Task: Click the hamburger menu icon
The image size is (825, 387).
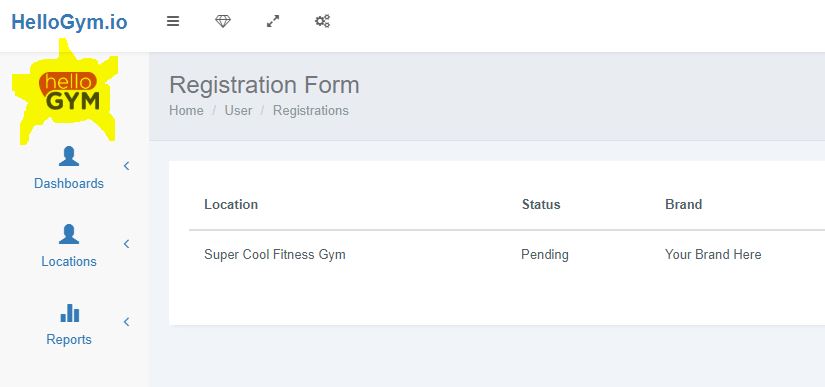Action: click(x=173, y=22)
